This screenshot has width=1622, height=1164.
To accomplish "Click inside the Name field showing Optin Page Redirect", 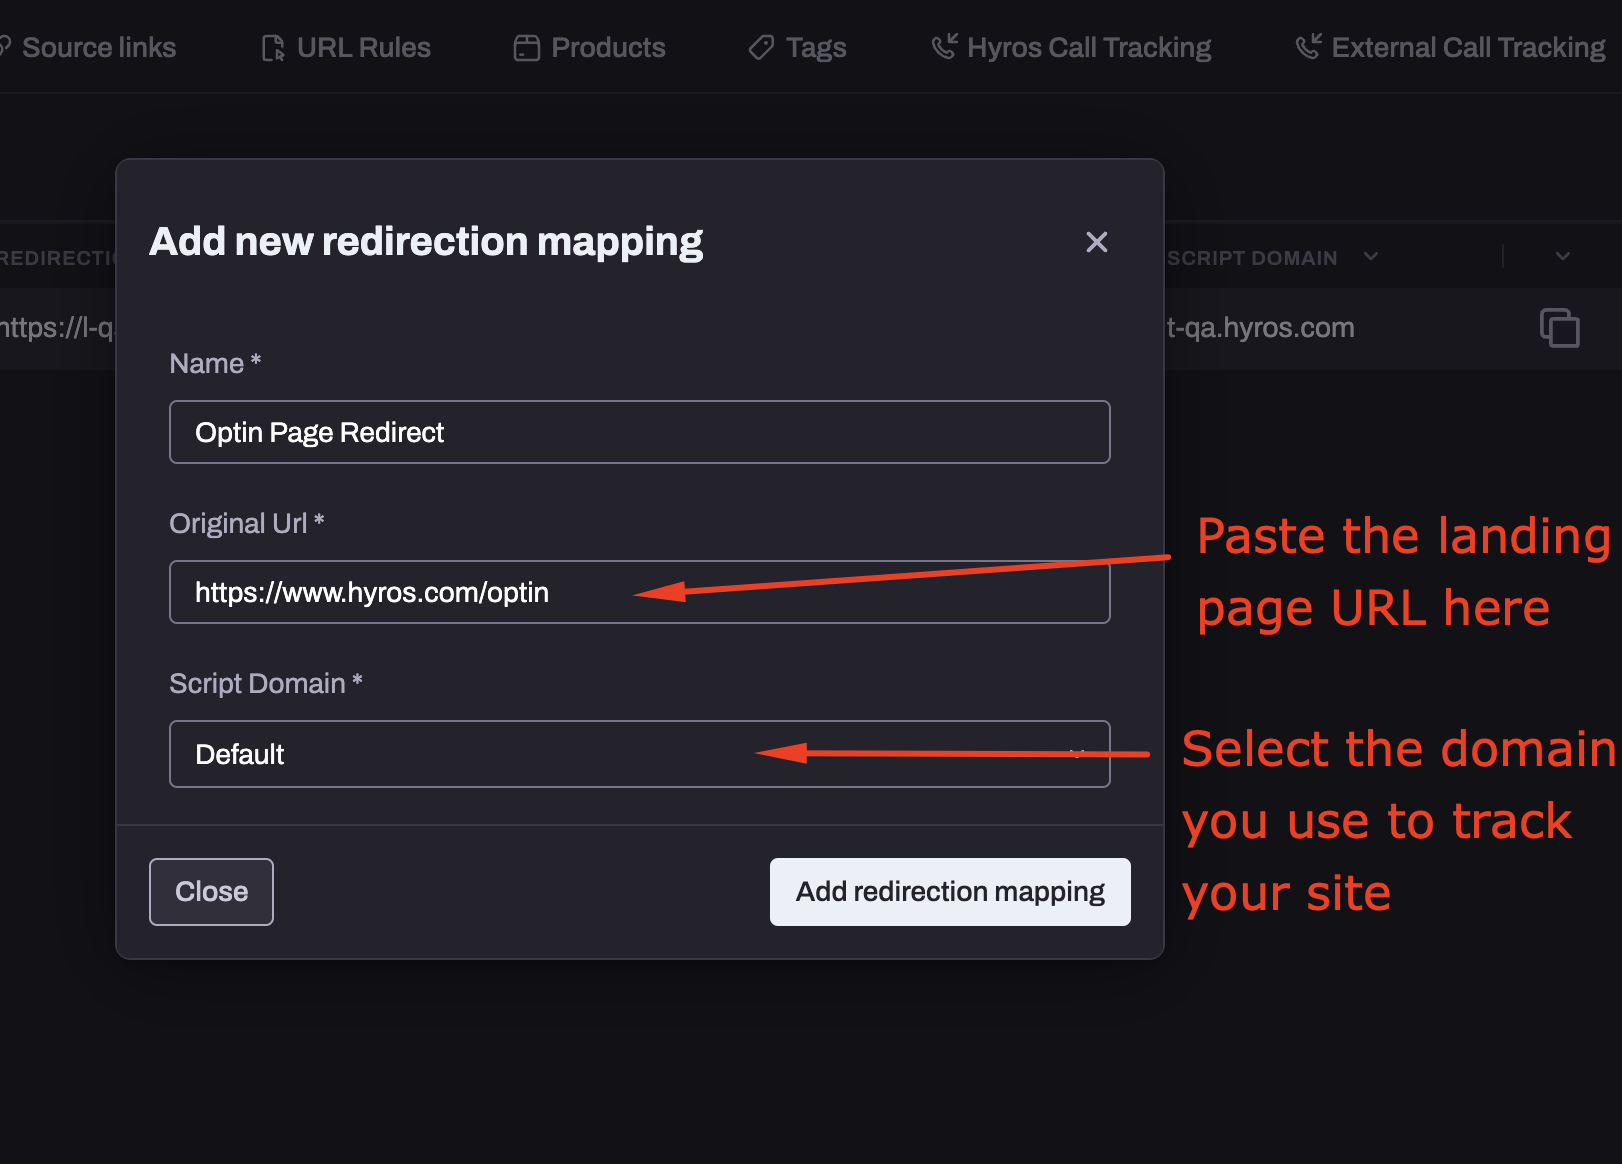I will [x=639, y=432].
